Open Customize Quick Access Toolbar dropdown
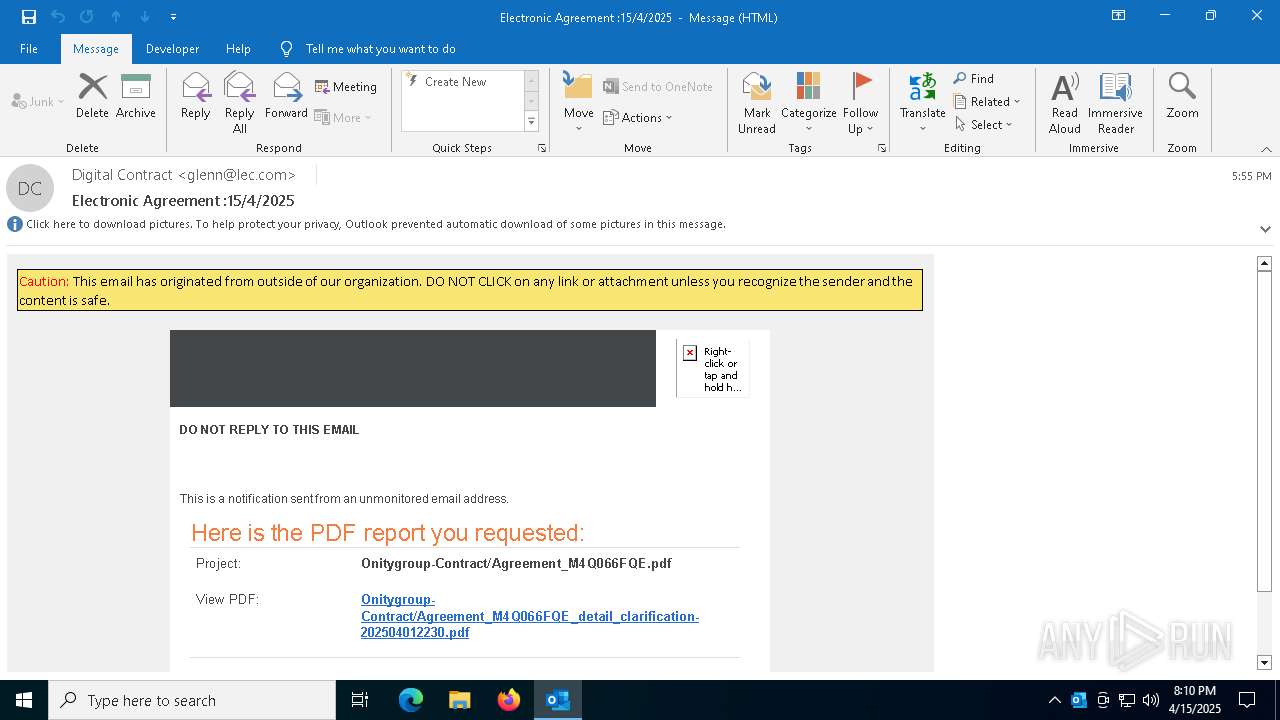Image resolution: width=1280 pixels, height=720 pixels. click(x=174, y=17)
